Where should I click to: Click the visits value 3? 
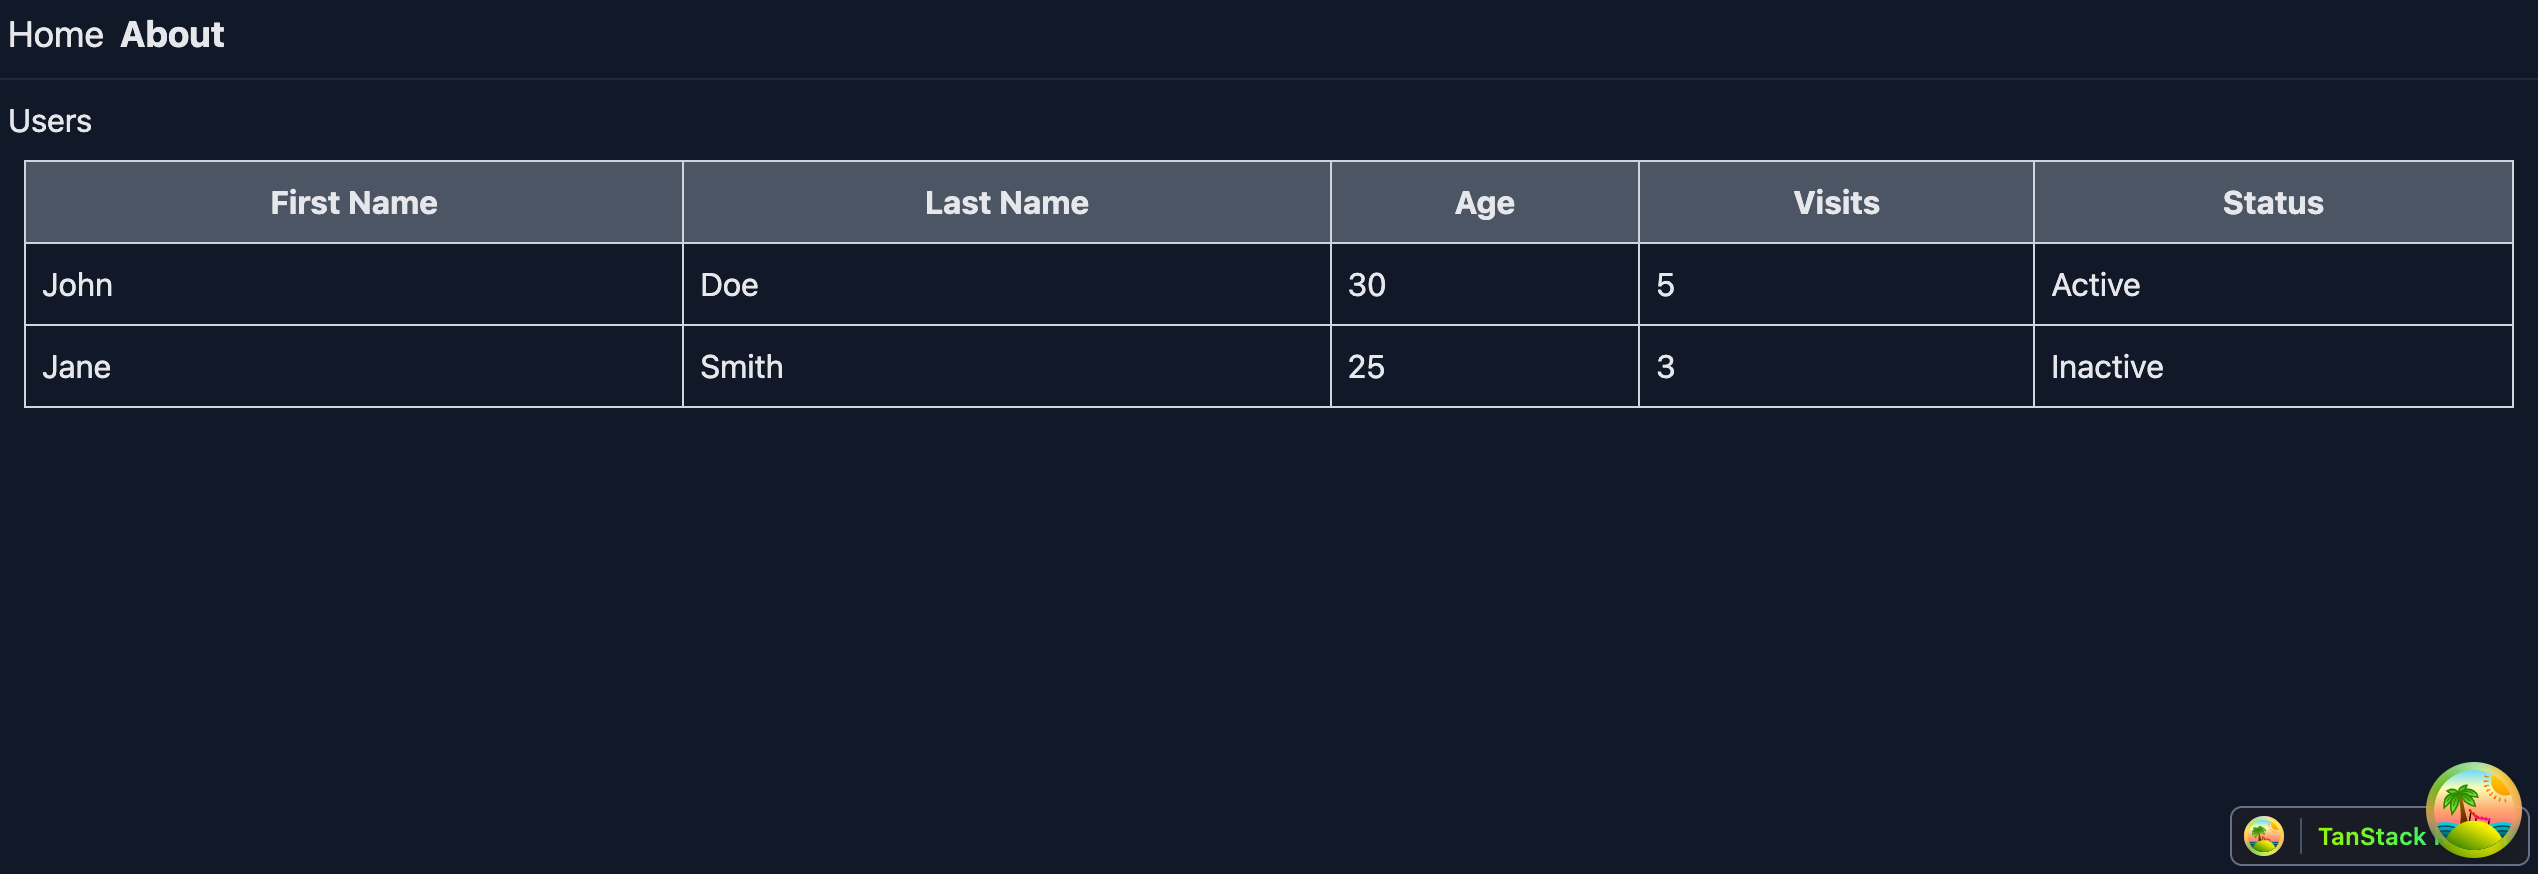click(1664, 366)
